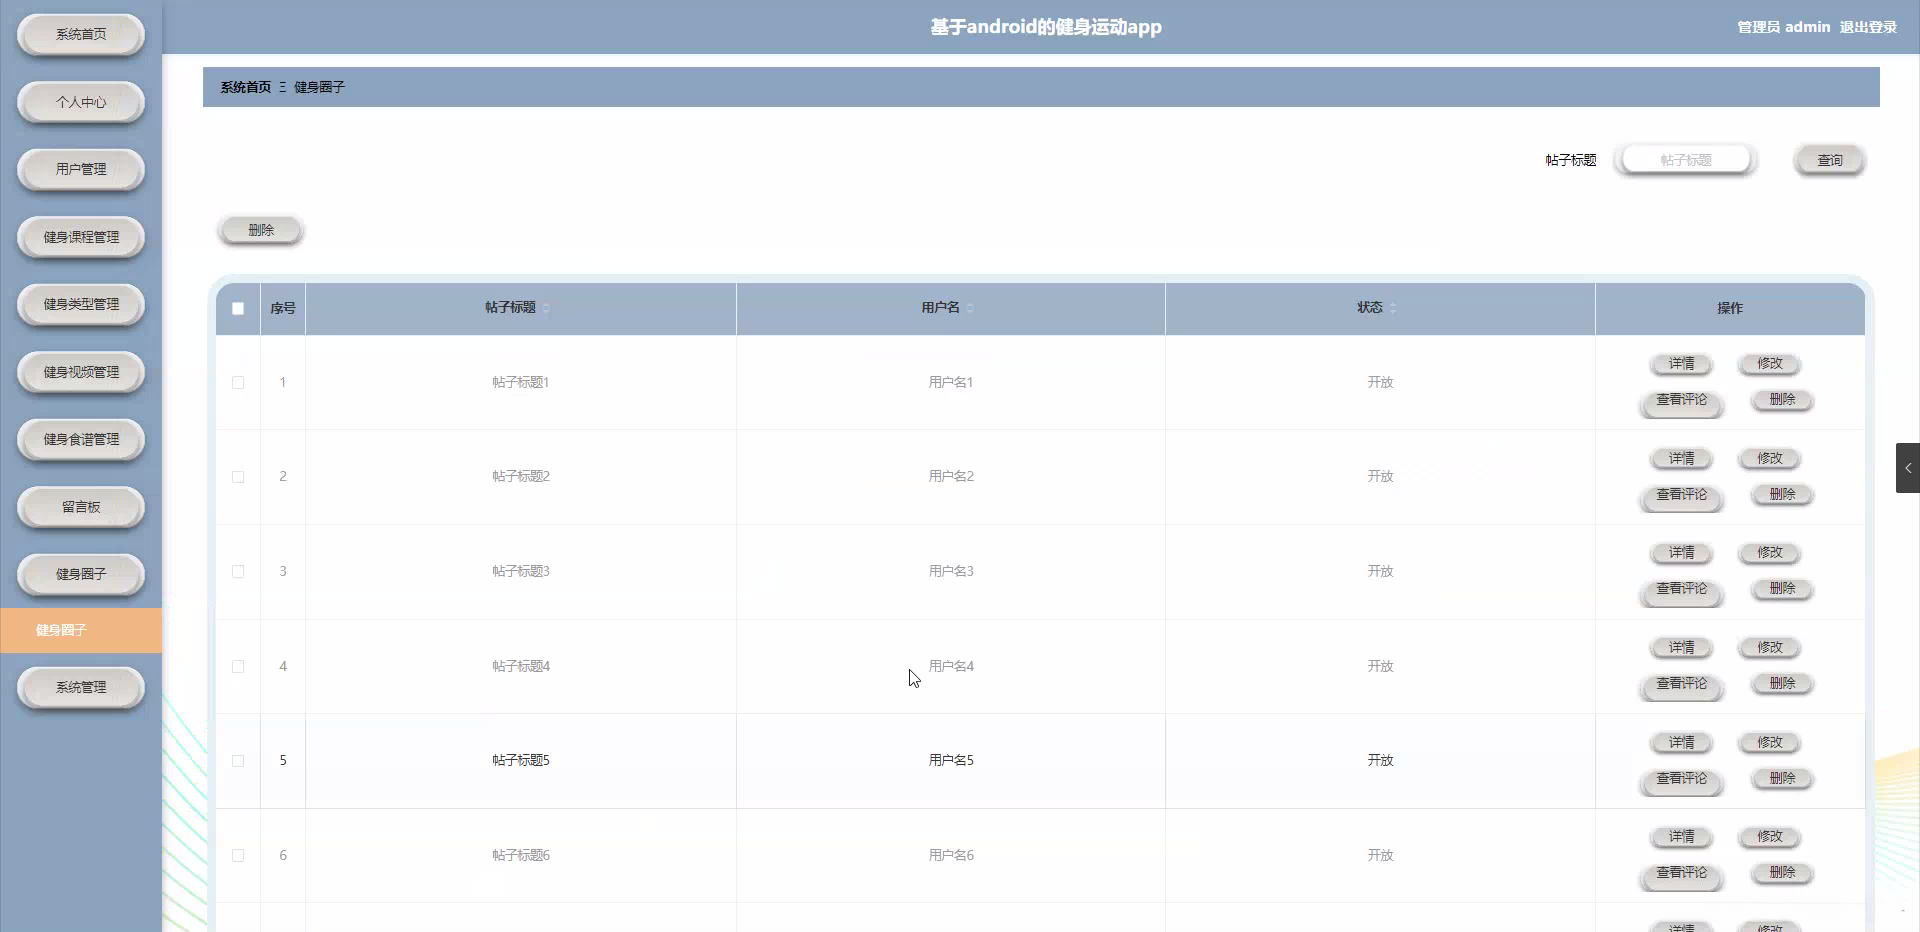This screenshot has height=932, width=1920.
Task: Open 用户管理 sidebar menu
Action: point(81,170)
